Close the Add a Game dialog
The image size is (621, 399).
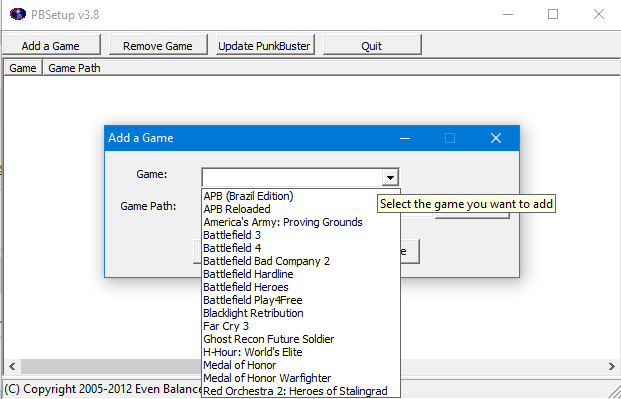coord(496,138)
